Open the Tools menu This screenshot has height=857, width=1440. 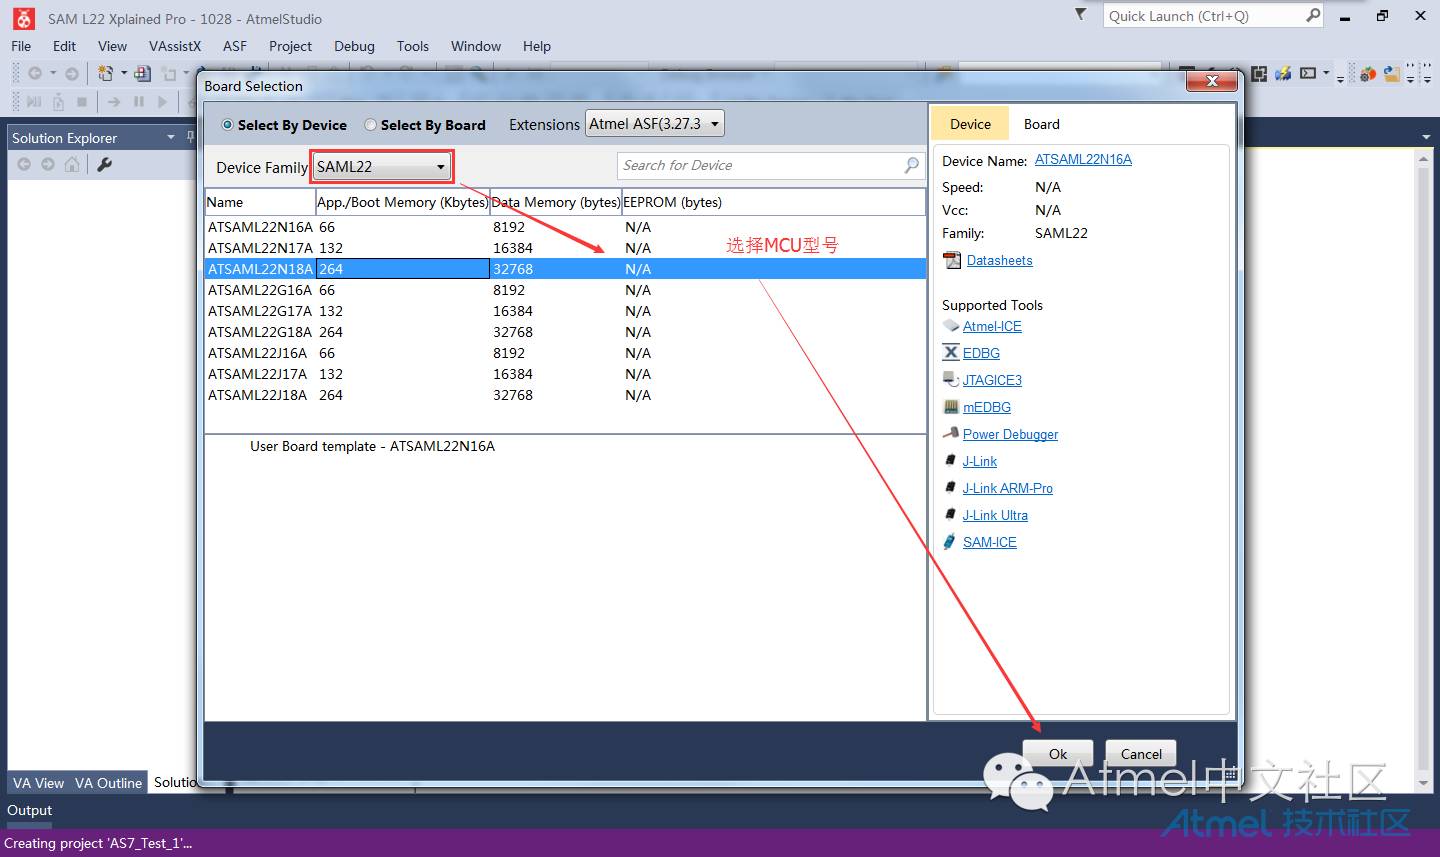point(412,46)
